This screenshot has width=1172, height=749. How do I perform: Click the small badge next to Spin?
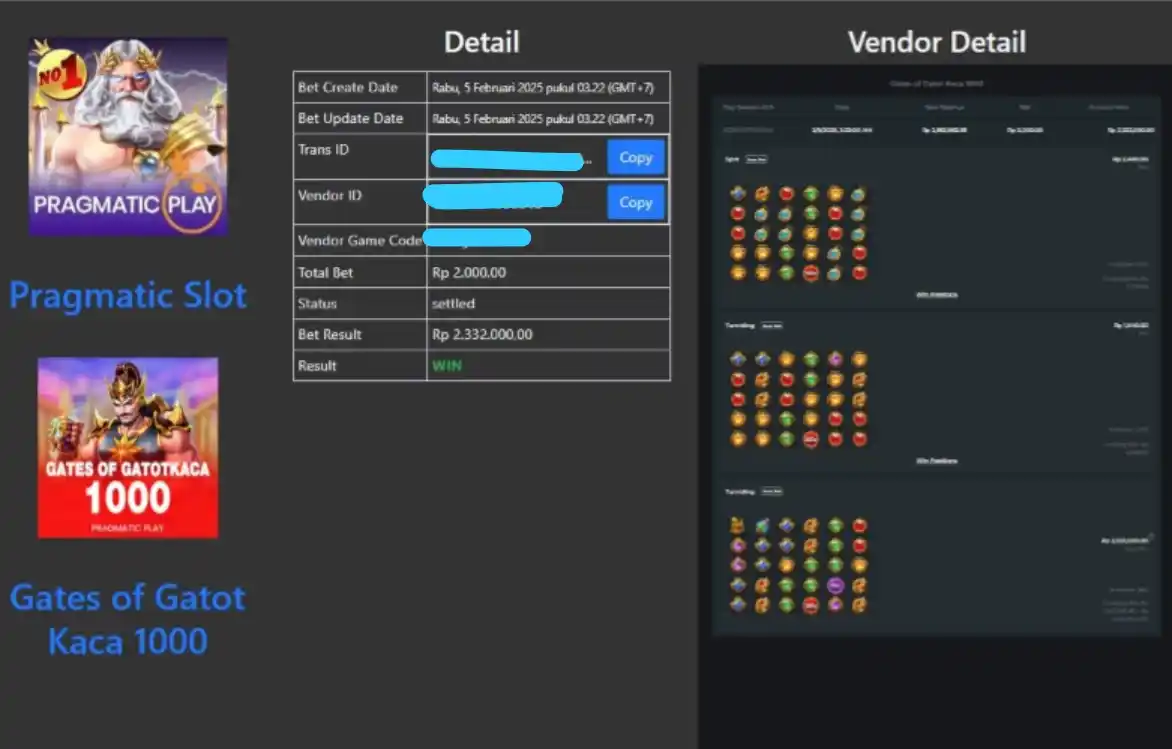pos(756,159)
